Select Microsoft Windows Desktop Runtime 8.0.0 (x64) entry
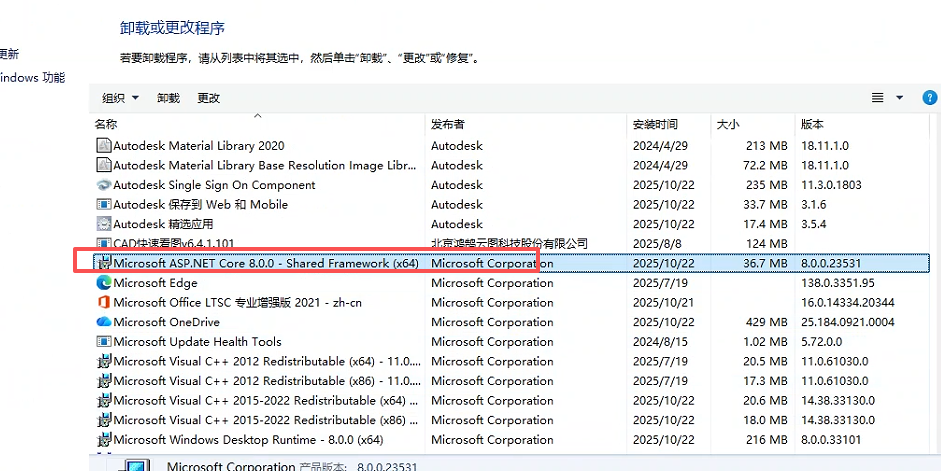This screenshot has height=471, width=941. [248, 440]
